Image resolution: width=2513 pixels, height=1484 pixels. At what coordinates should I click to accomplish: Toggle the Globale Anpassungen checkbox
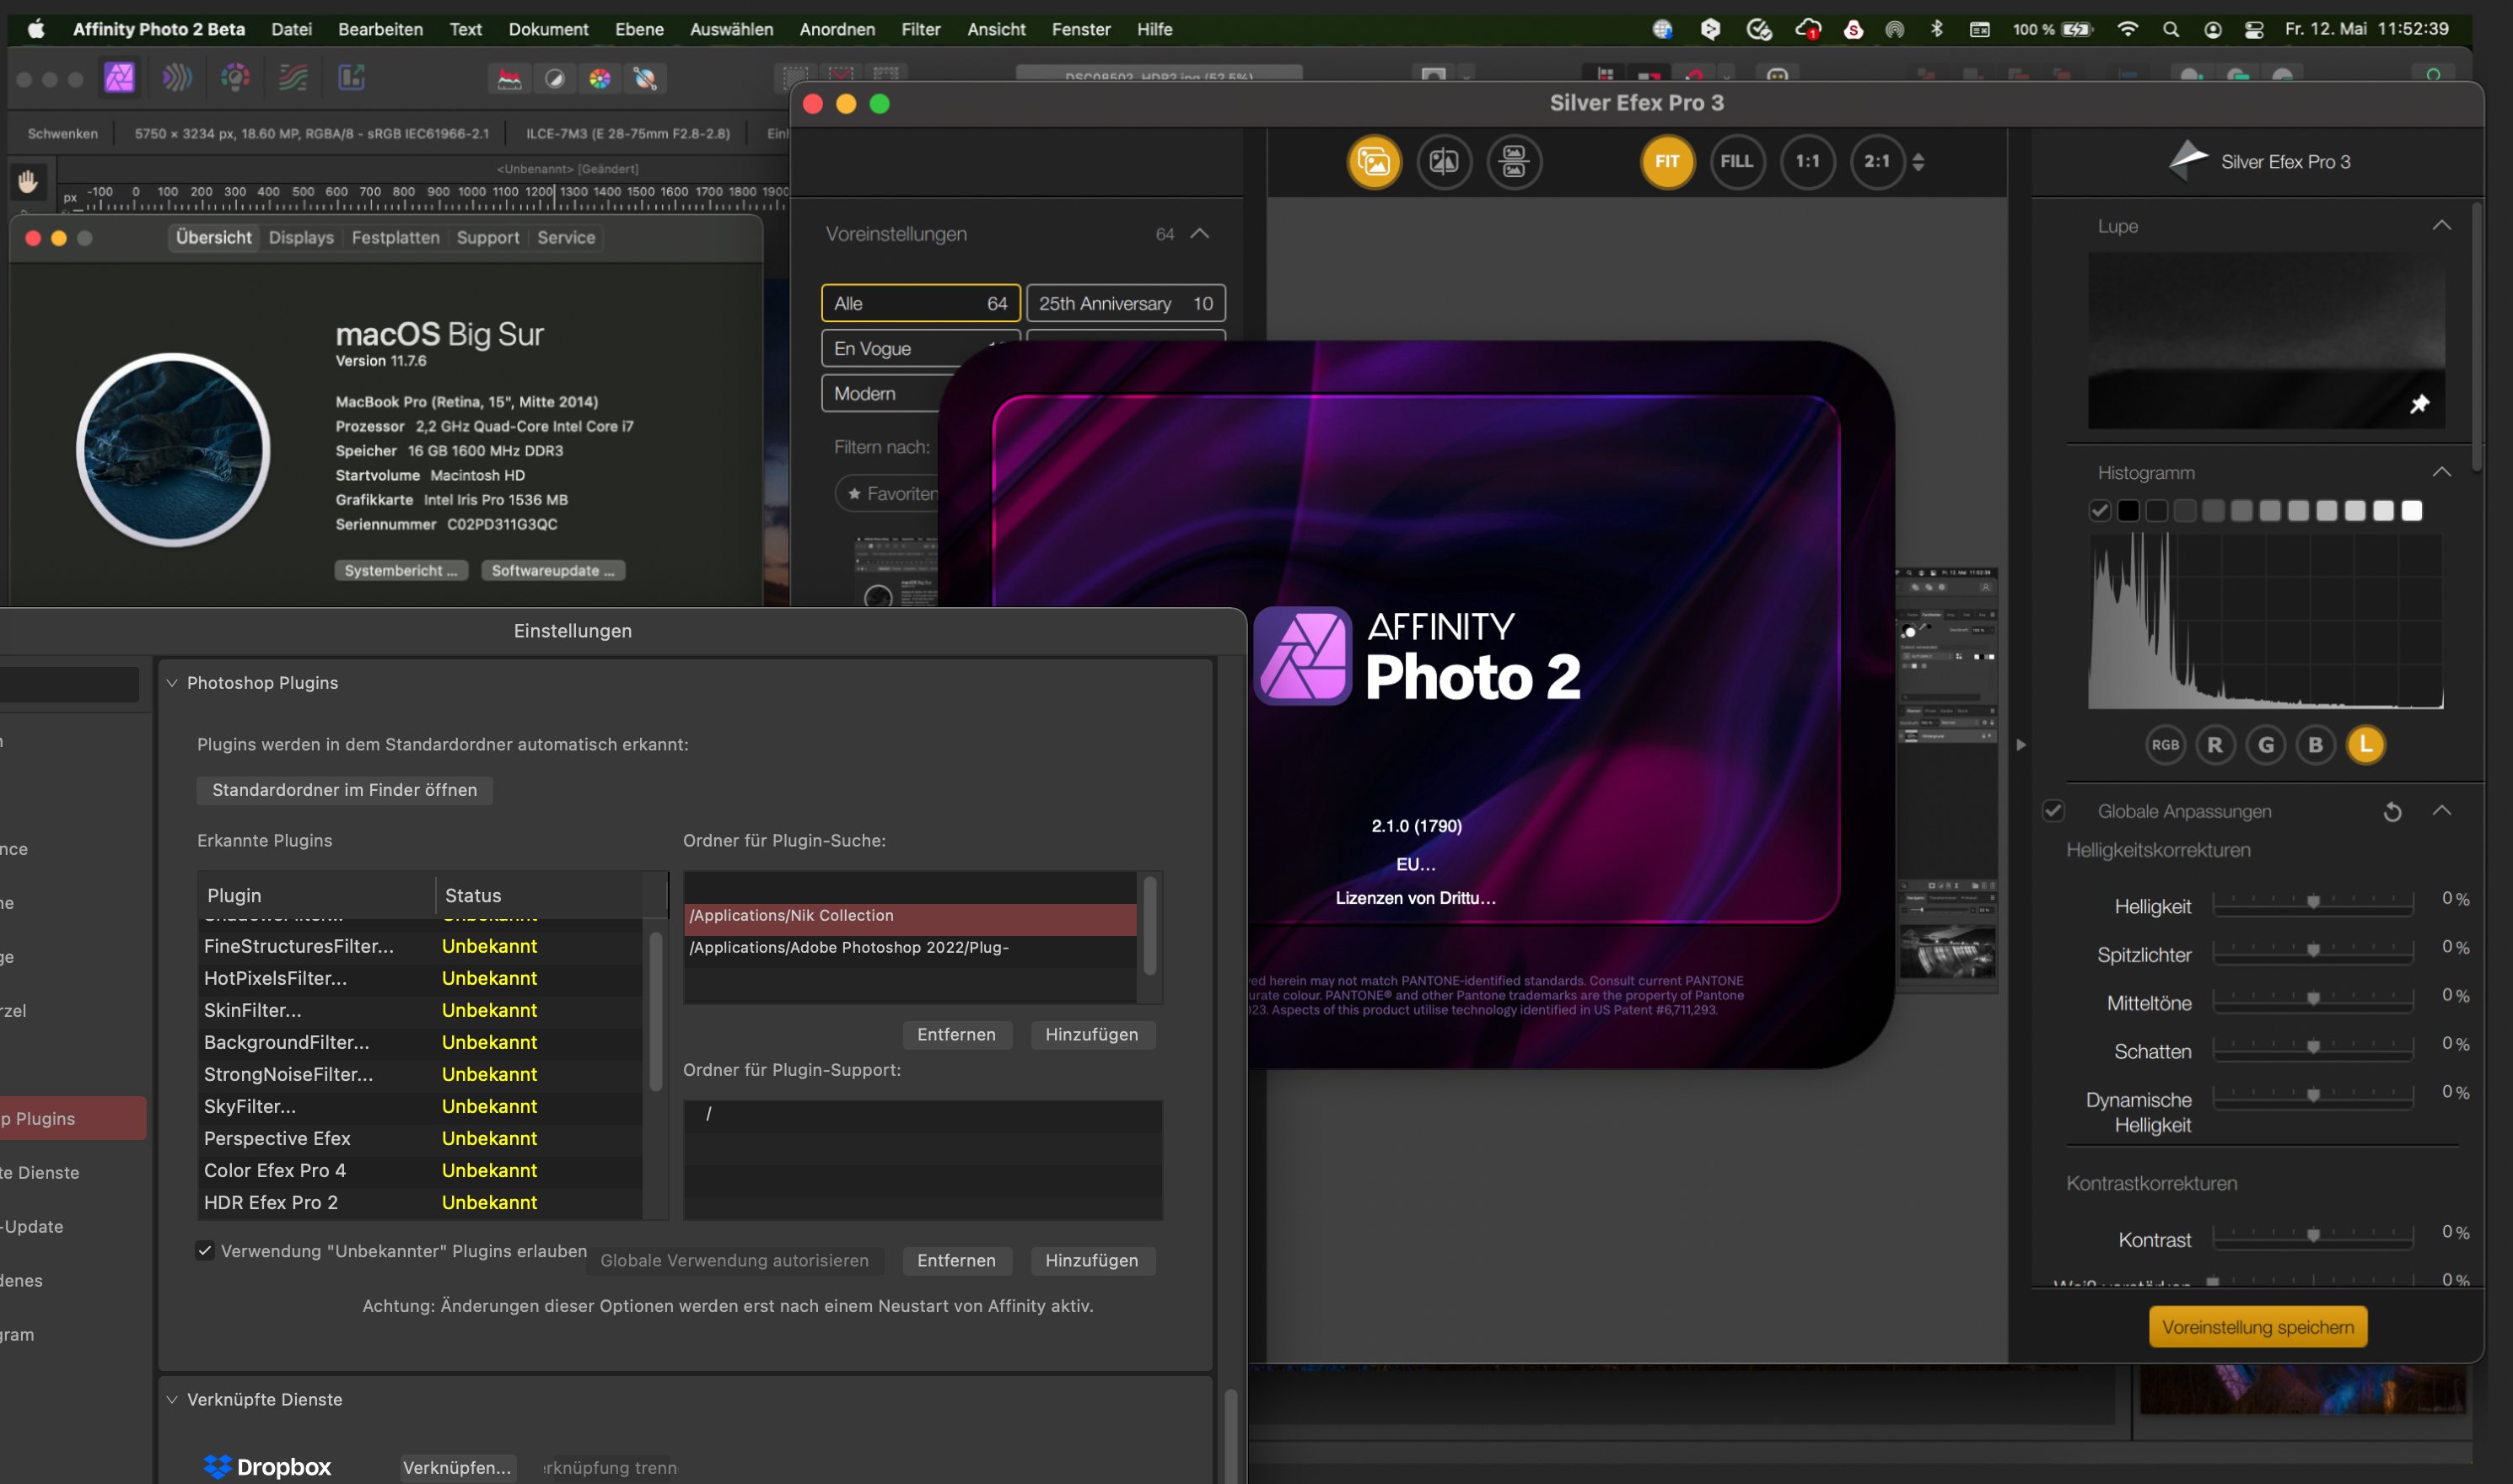(x=2053, y=811)
